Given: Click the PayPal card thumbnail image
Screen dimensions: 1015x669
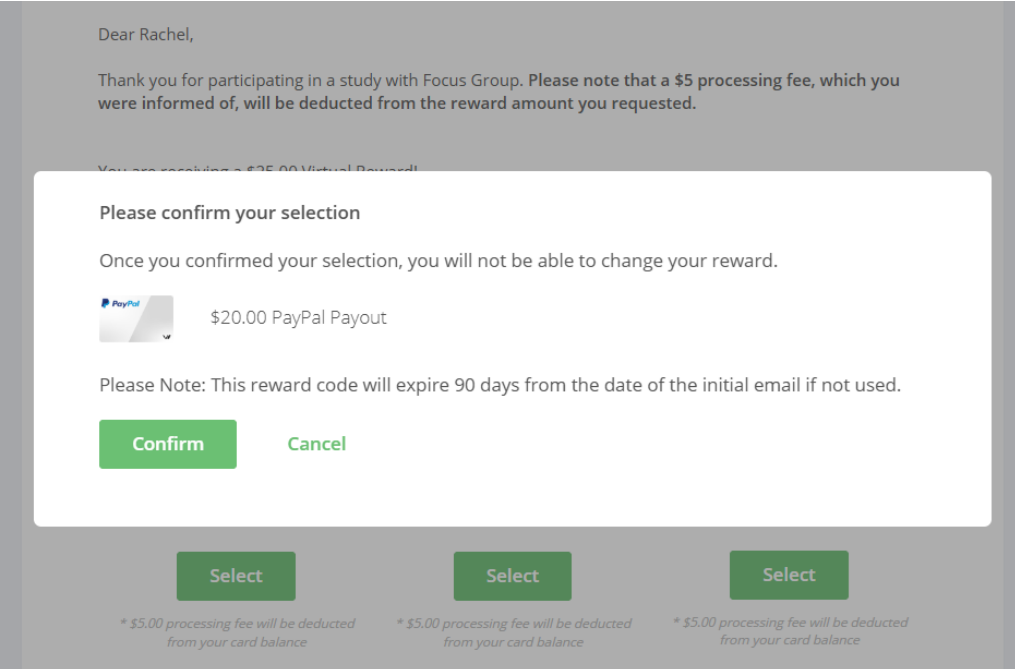Looking at the screenshot, I should 136,318.
